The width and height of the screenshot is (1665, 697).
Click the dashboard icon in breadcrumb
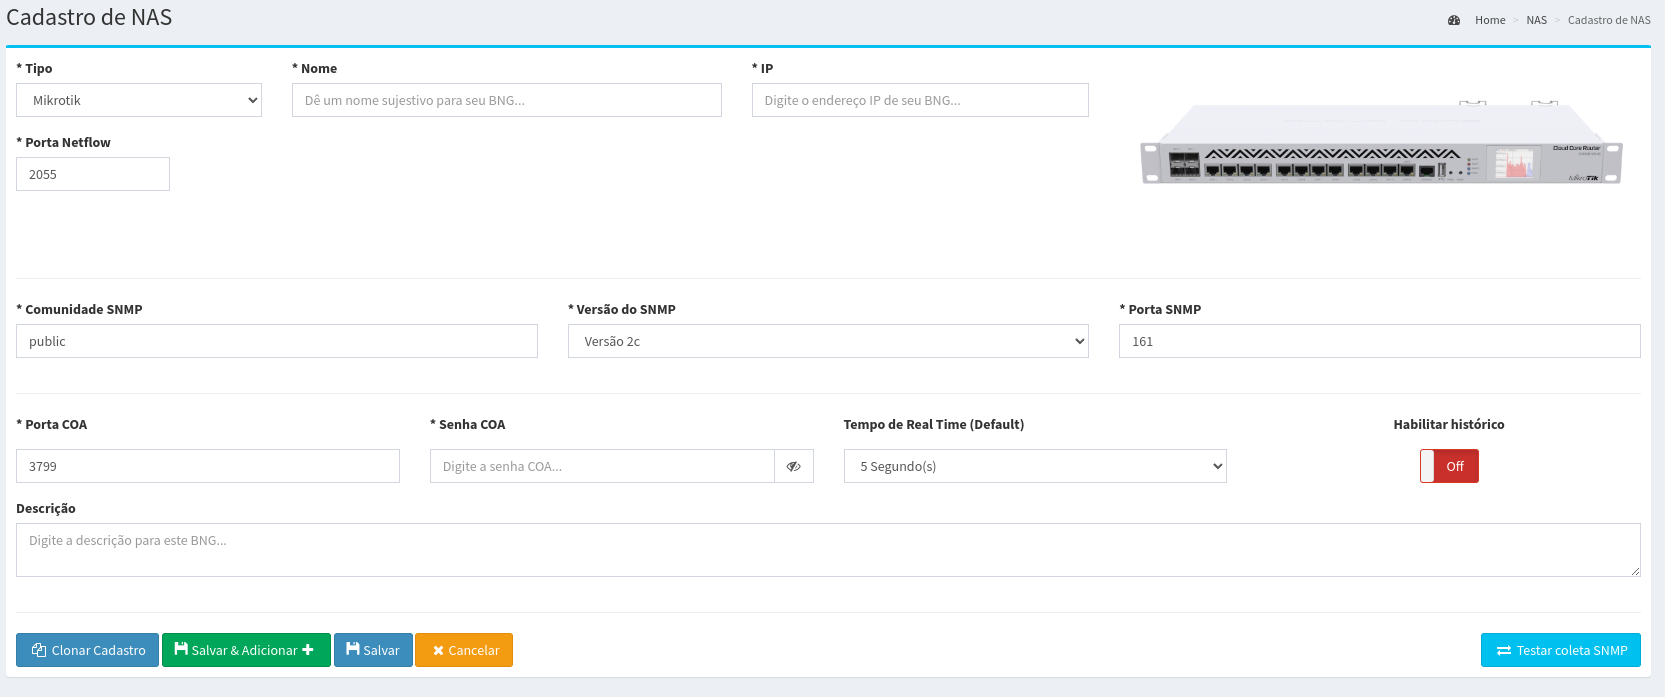[1454, 20]
